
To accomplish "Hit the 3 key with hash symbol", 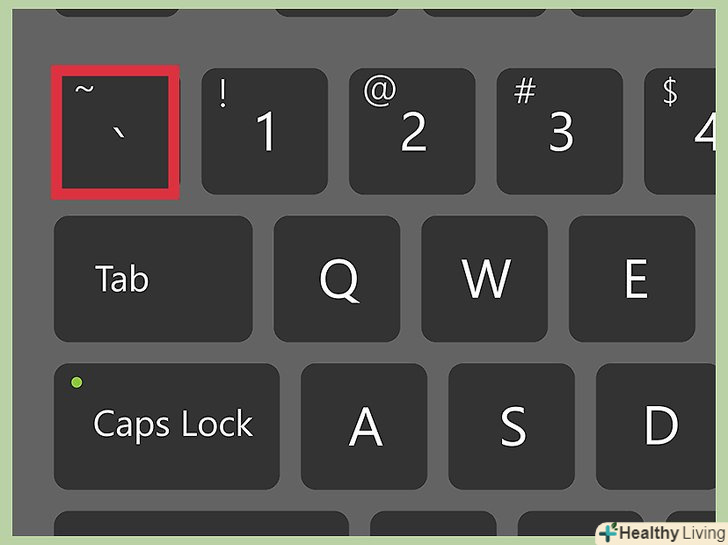I will click(x=560, y=131).
